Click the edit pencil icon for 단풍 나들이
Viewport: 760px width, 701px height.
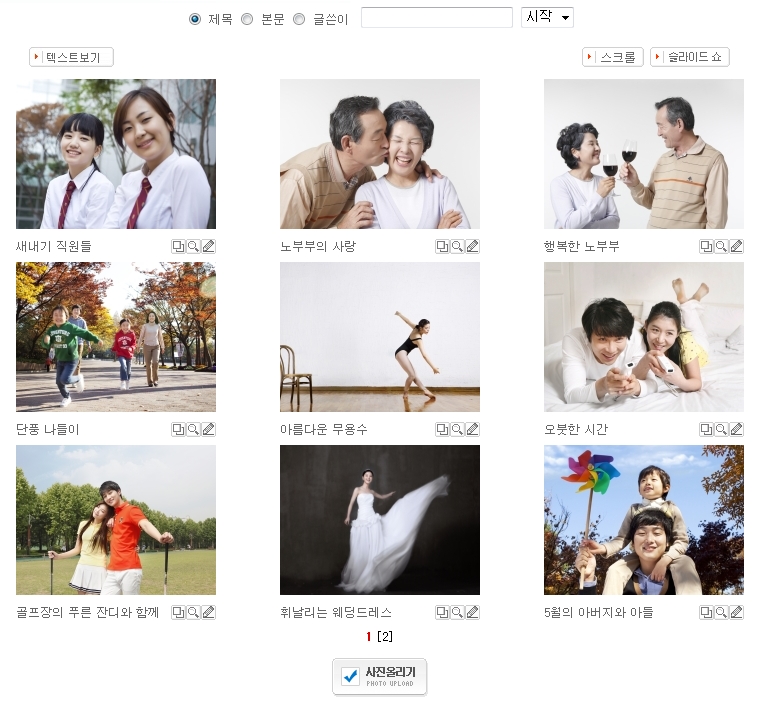209,429
